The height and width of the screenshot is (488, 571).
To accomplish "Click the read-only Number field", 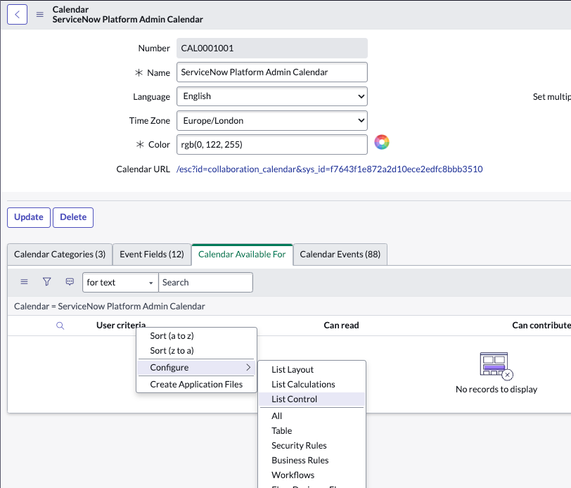I will [272, 48].
